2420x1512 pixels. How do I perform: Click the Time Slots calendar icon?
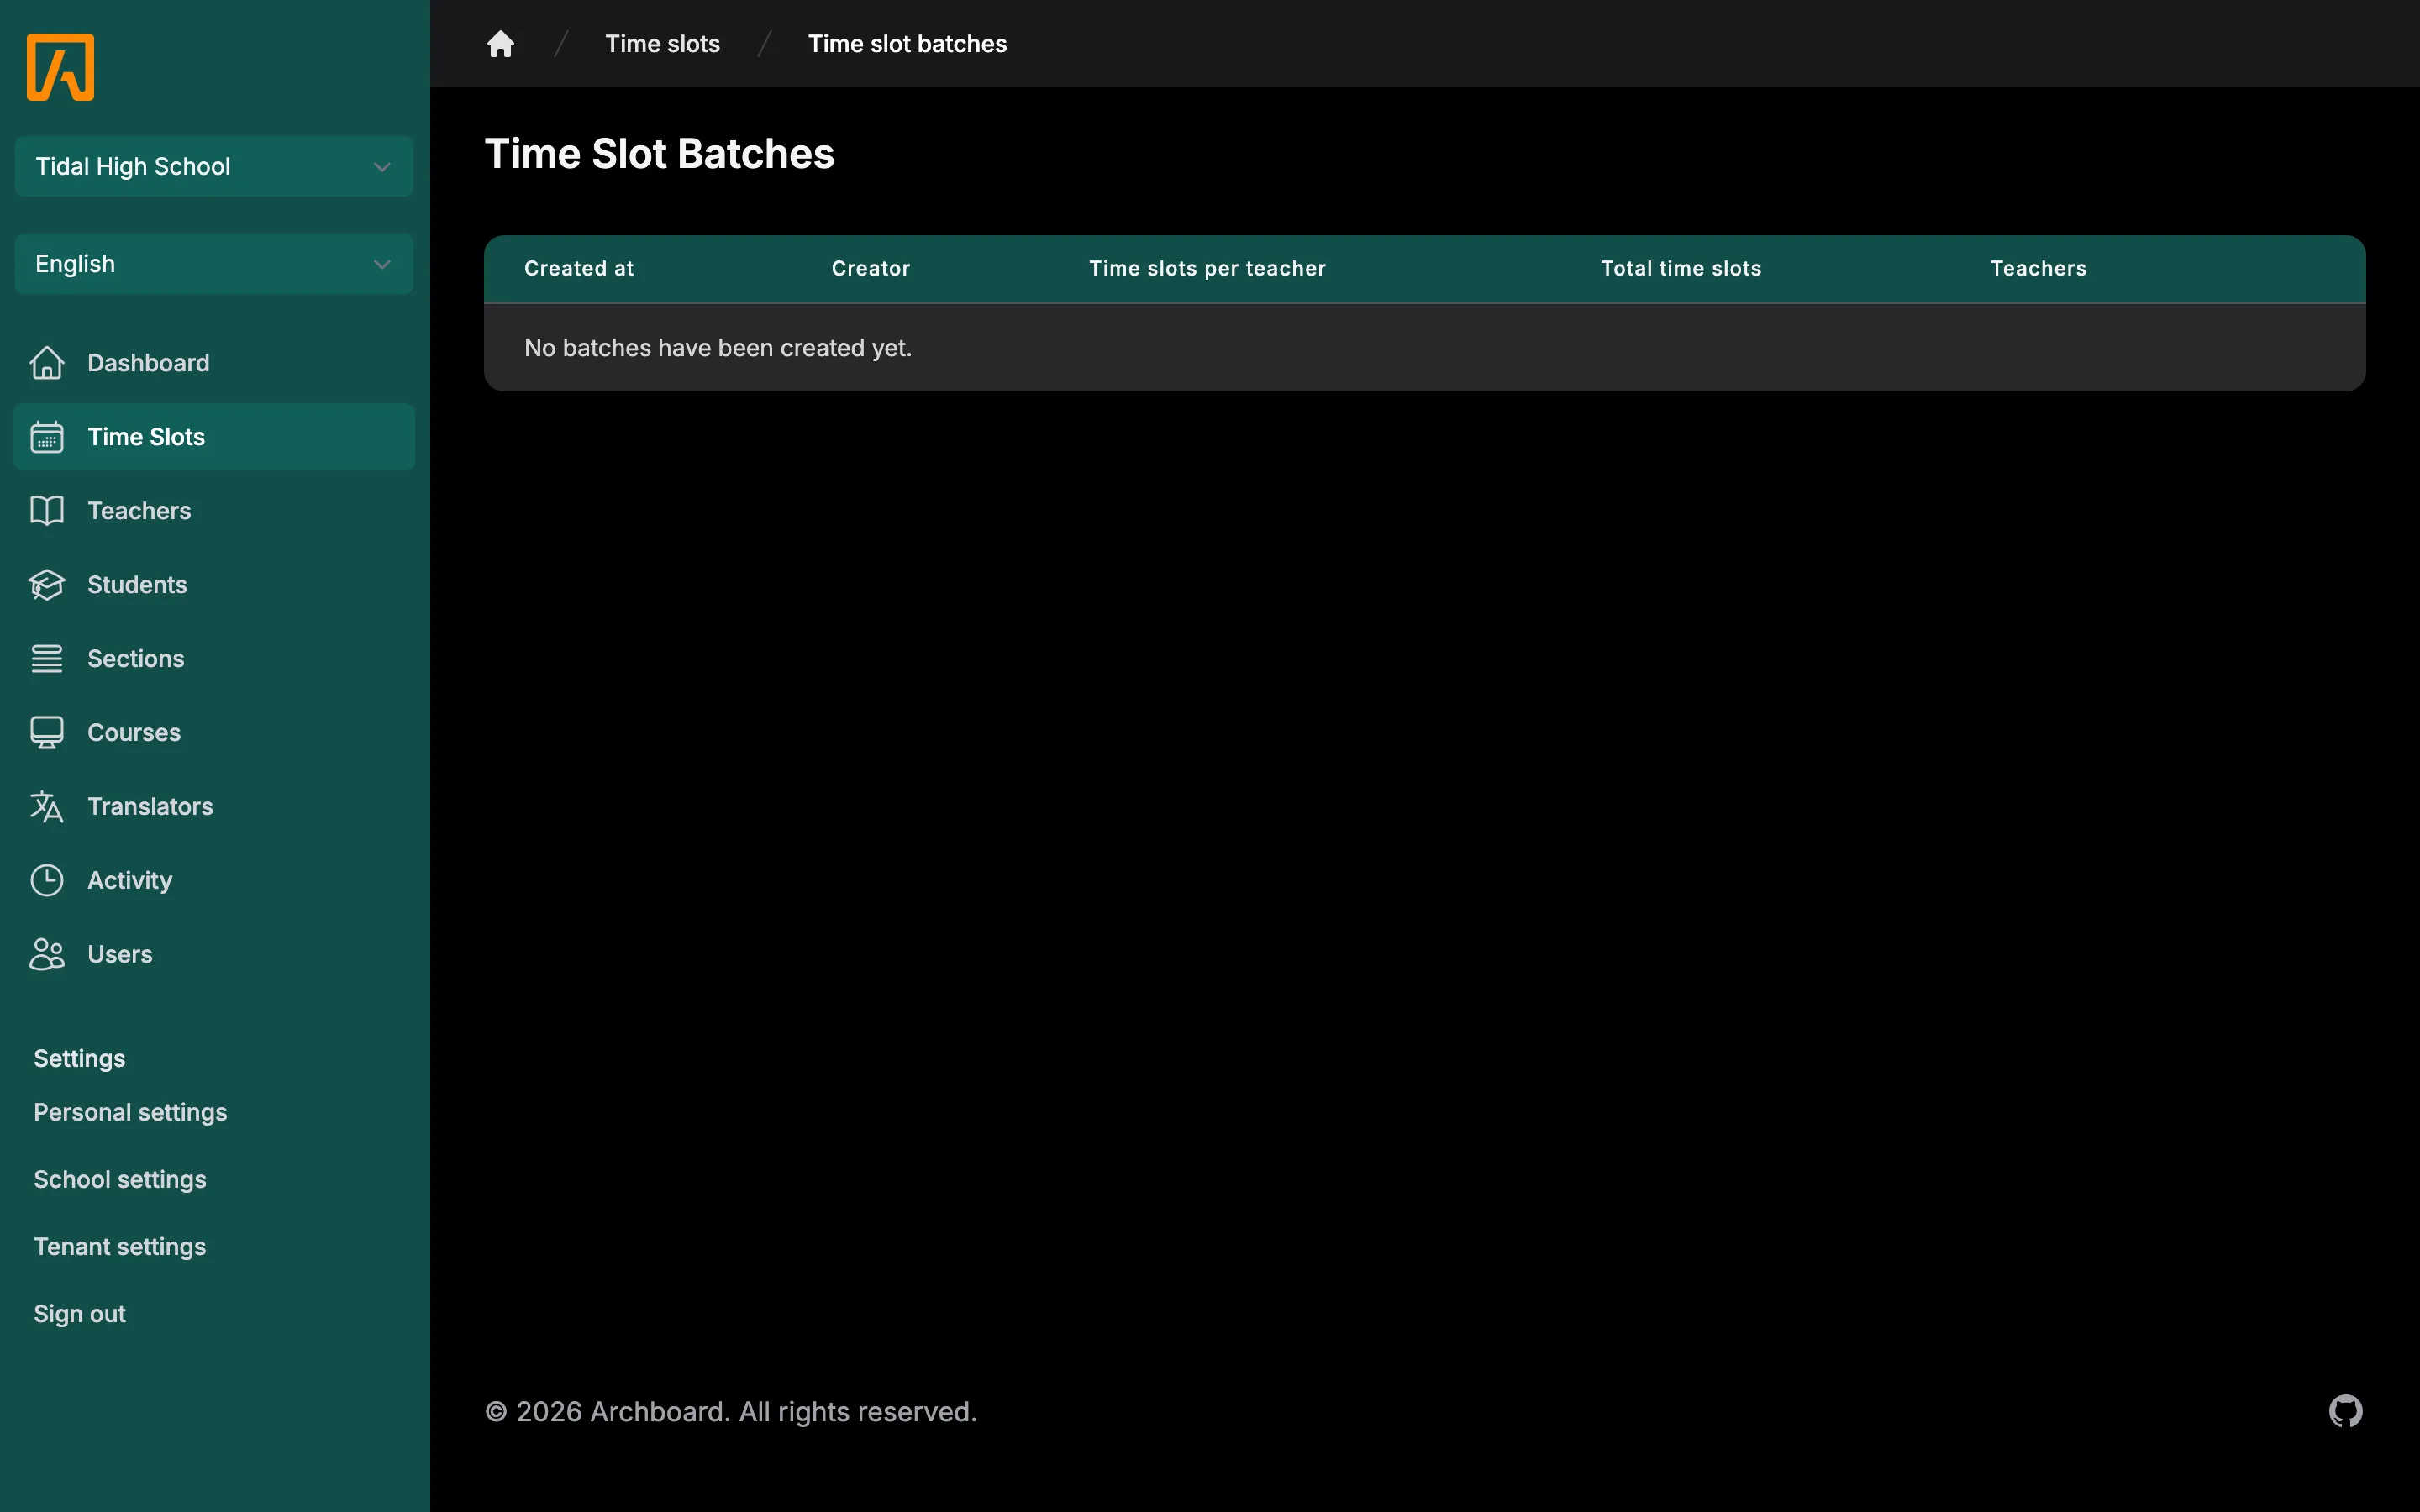[47, 437]
